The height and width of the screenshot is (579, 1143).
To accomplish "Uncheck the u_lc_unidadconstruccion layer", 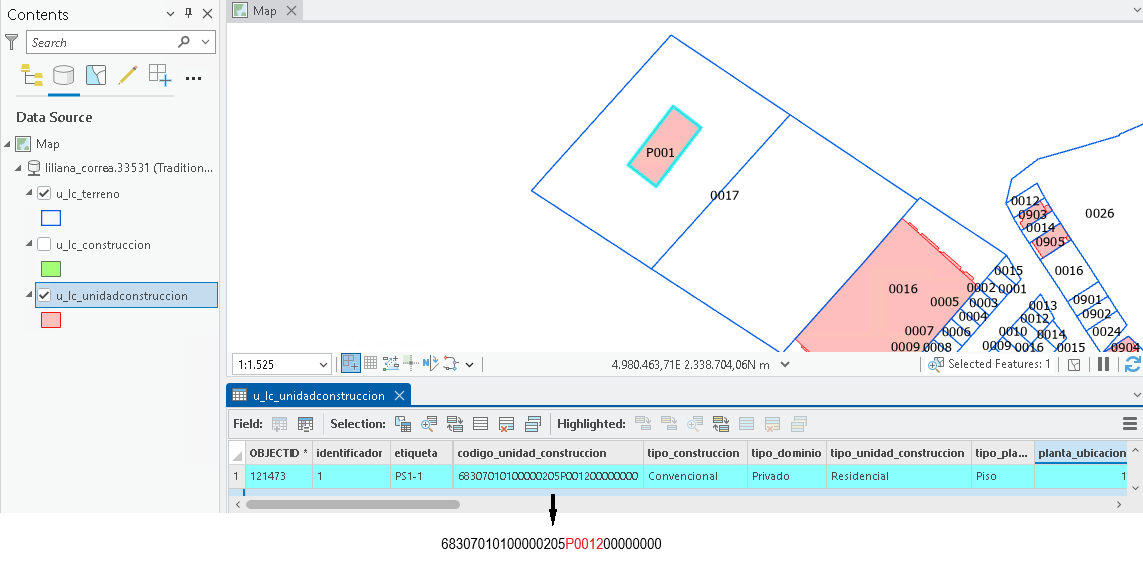I will [44, 295].
